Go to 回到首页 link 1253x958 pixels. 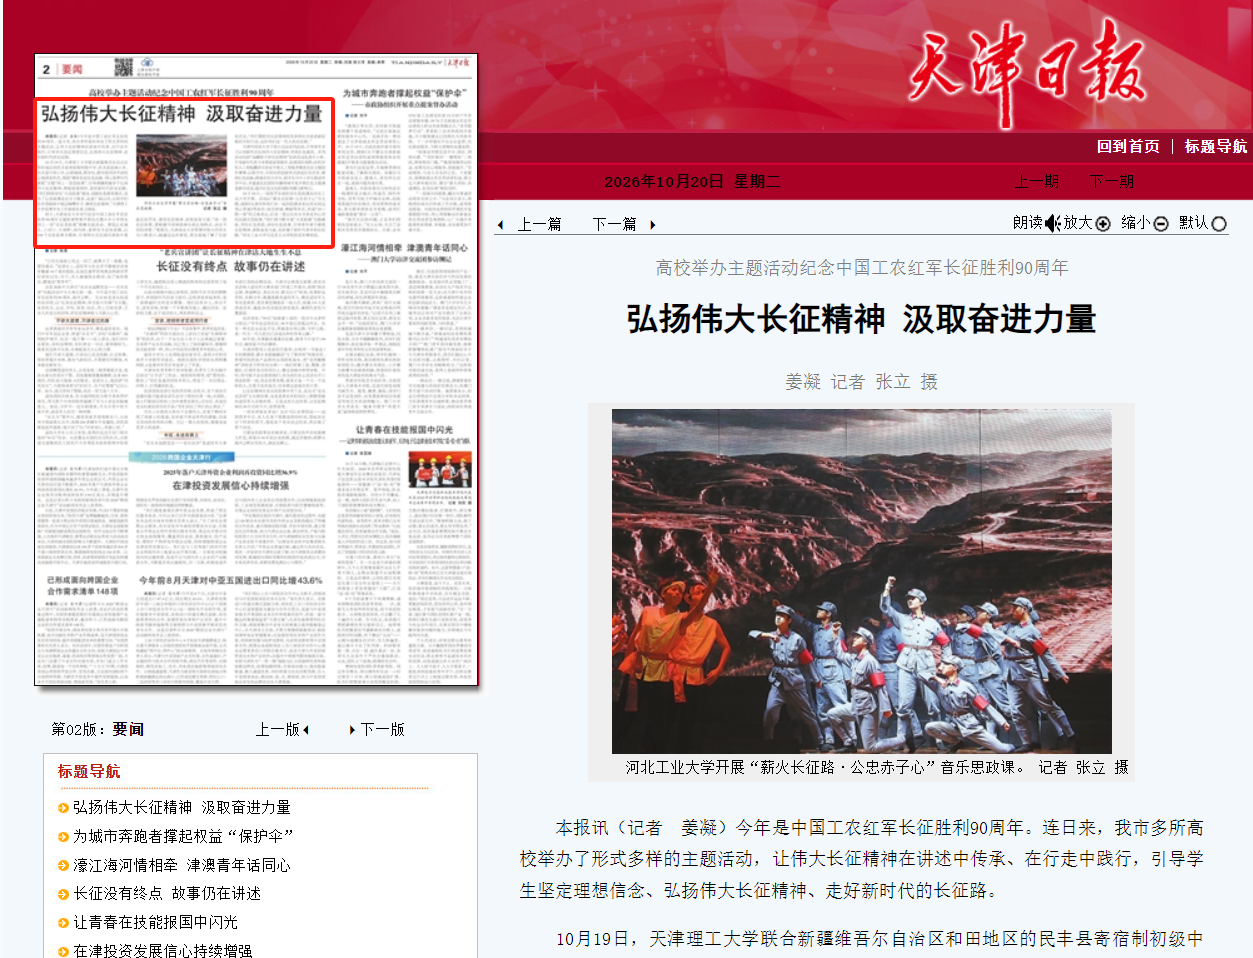(1128, 146)
